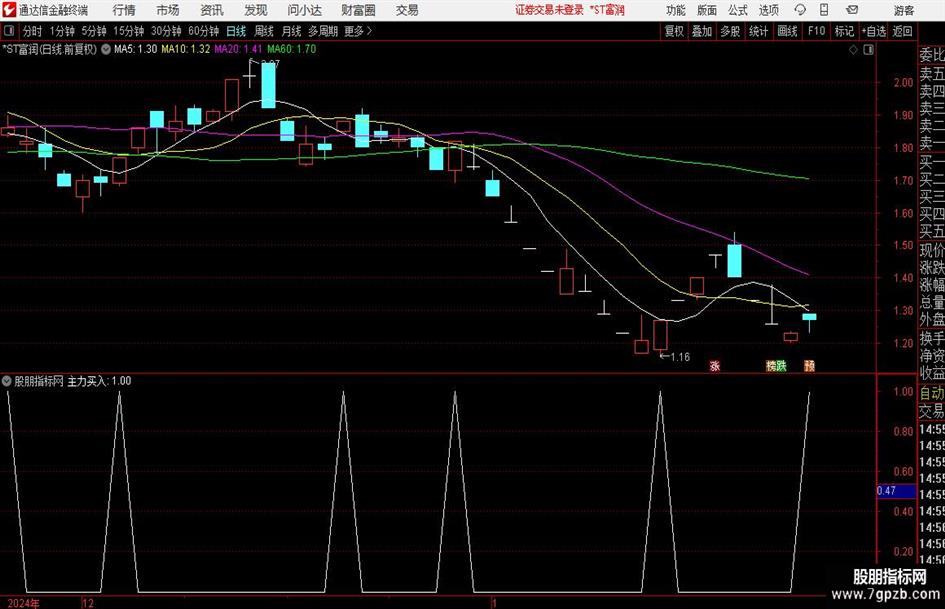Open the 标记 marker tool
The height and width of the screenshot is (609, 945).
tap(844, 31)
